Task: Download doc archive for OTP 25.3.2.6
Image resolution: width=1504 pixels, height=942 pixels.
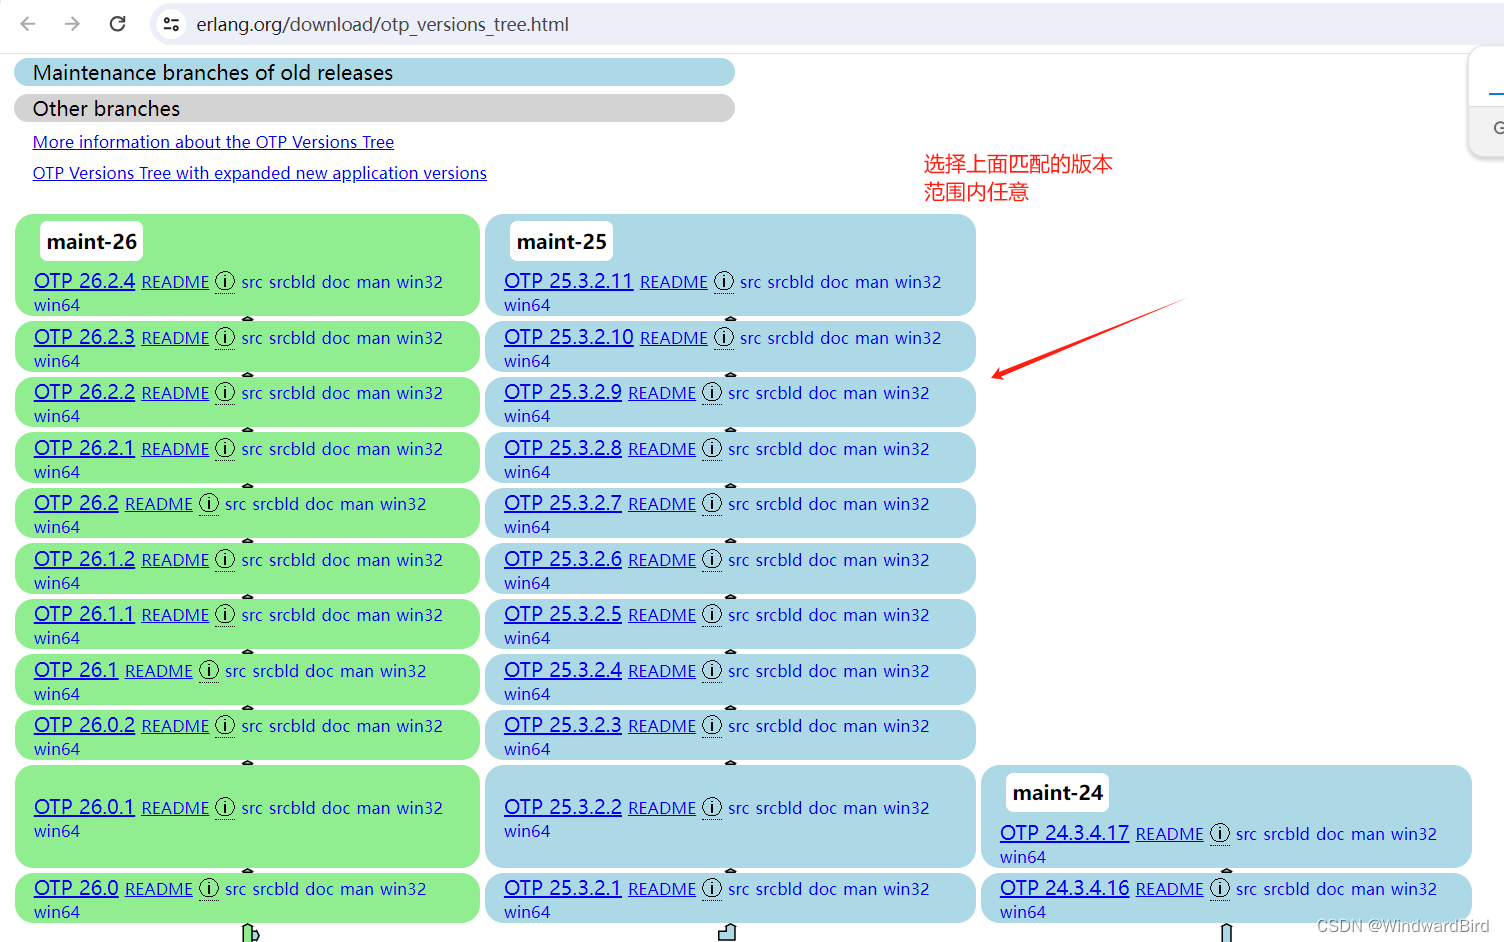Action: tap(823, 560)
